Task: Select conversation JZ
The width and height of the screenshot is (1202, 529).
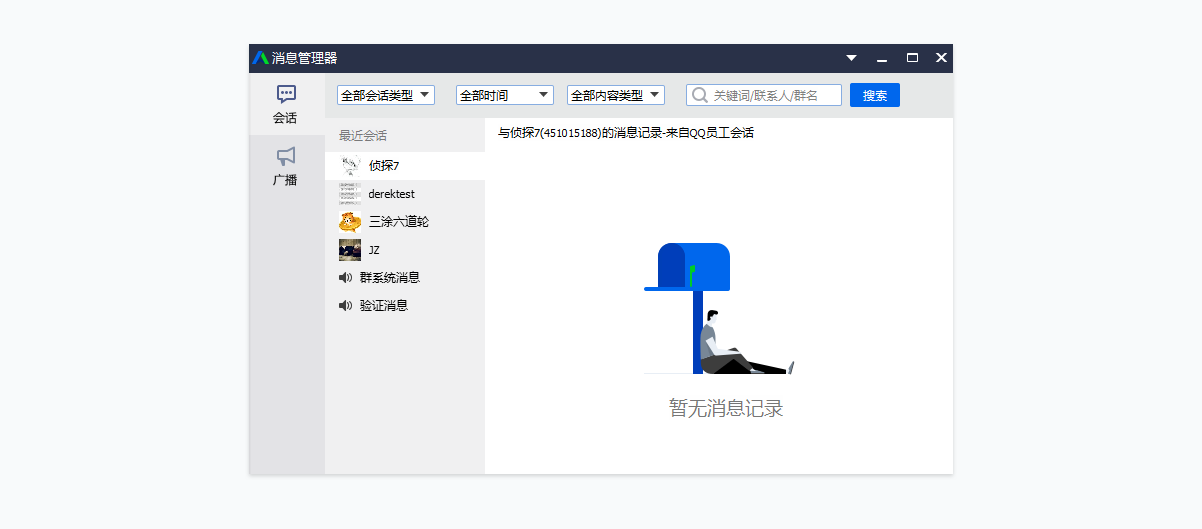Action: click(405, 250)
